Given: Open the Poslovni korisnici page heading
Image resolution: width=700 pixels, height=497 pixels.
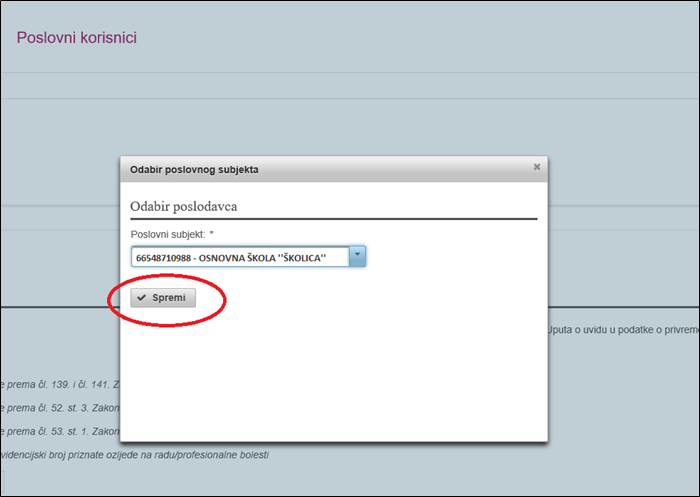Looking at the screenshot, I should click(76, 38).
